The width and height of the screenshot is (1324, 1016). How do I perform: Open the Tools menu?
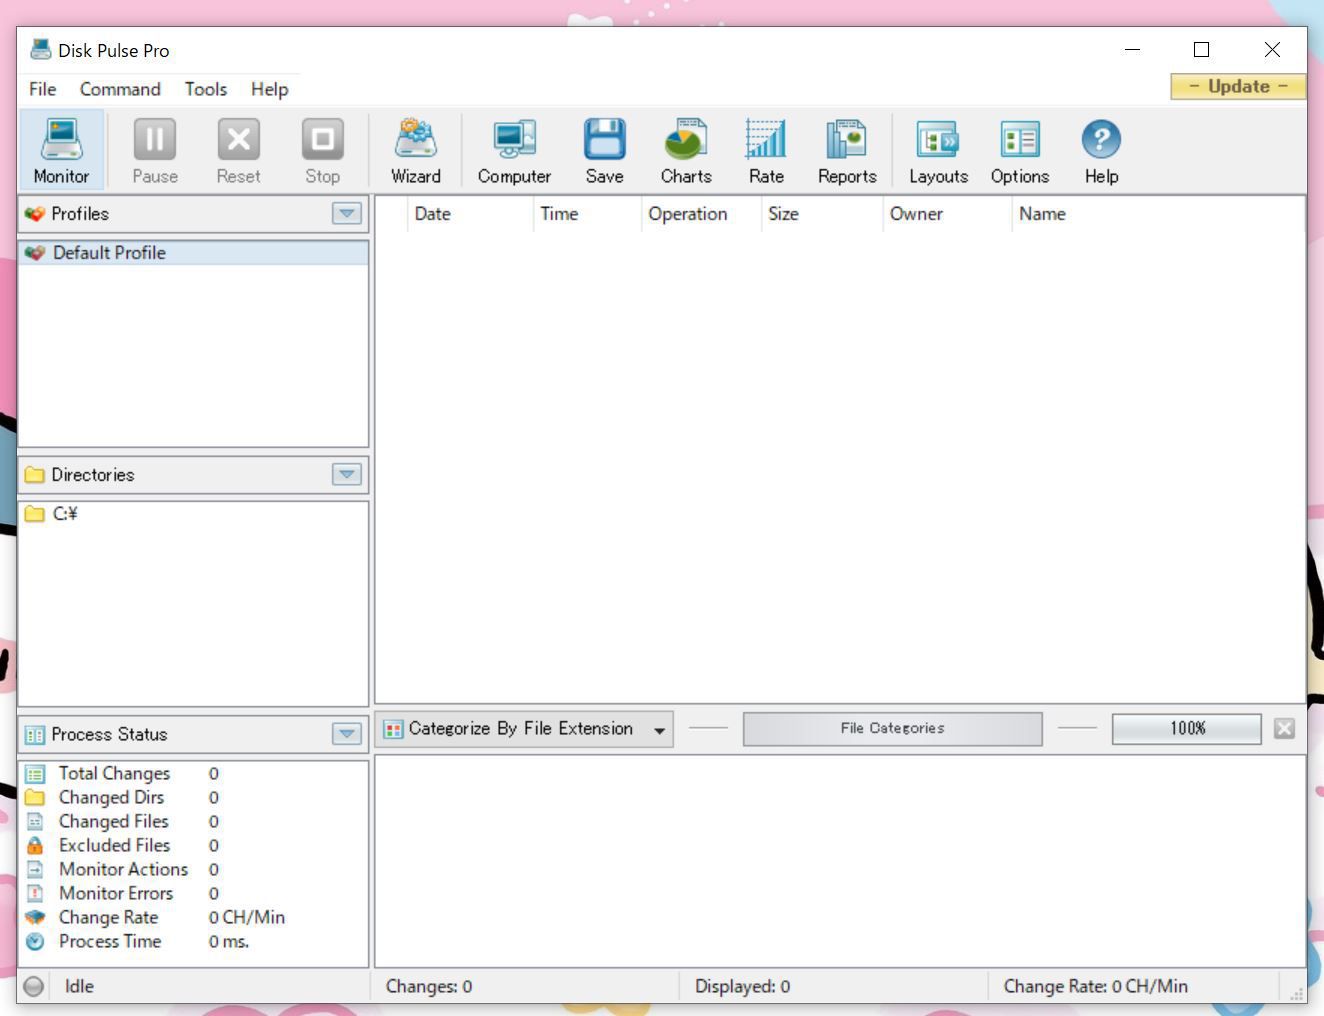tap(206, 89)
